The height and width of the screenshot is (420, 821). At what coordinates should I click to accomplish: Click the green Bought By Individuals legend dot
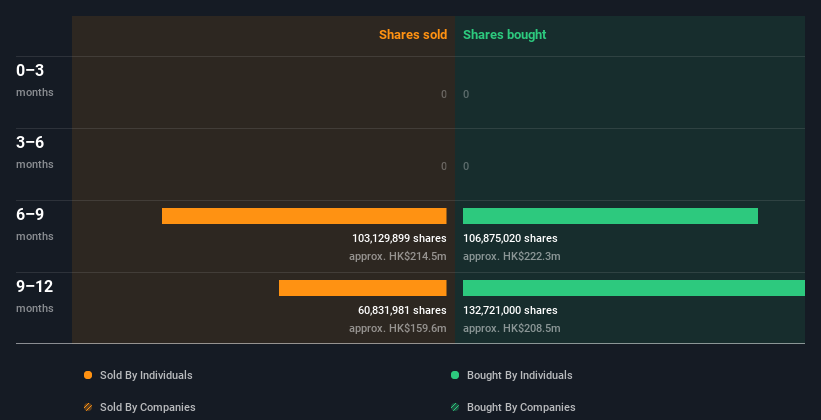pos(455,375)
